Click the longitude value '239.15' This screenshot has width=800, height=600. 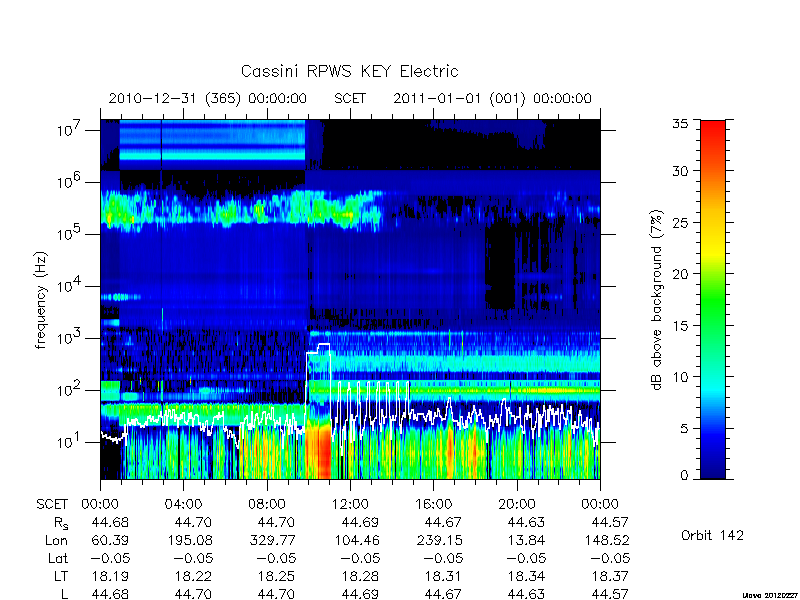443,540
